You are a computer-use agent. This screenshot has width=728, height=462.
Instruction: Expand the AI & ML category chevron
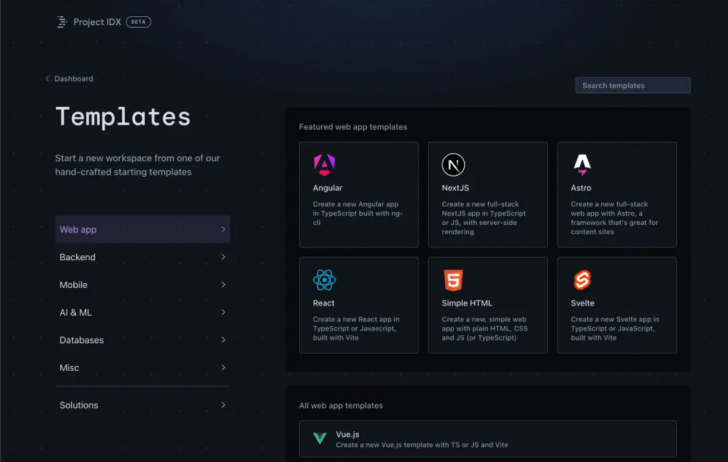[x=223, y=312]
